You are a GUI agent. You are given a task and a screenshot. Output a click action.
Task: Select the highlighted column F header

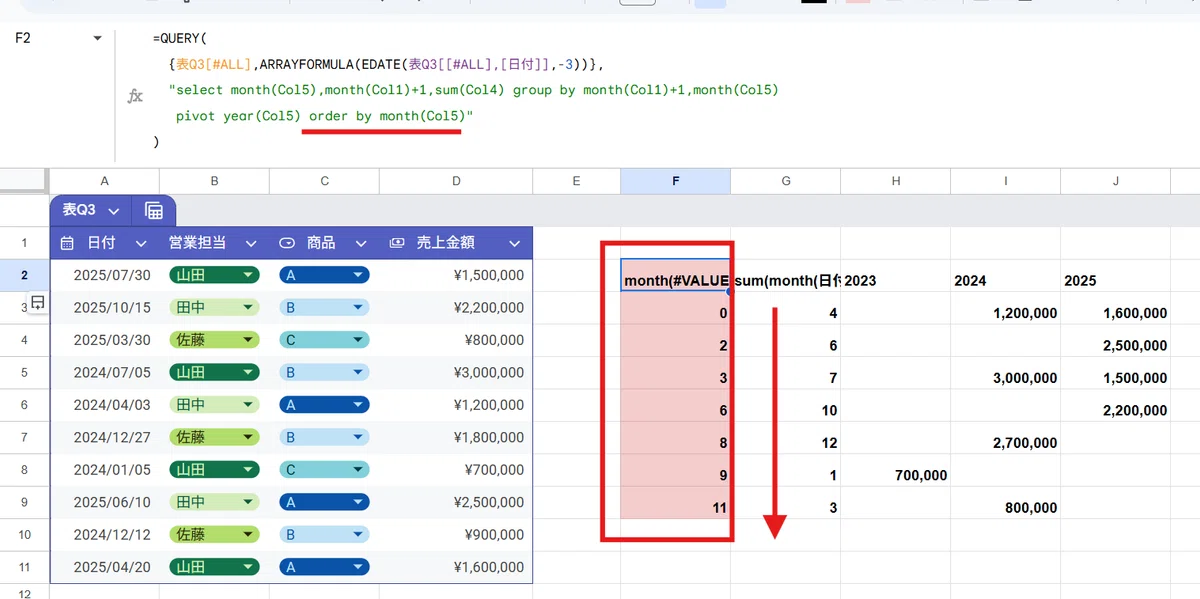[x=675, y=181]
